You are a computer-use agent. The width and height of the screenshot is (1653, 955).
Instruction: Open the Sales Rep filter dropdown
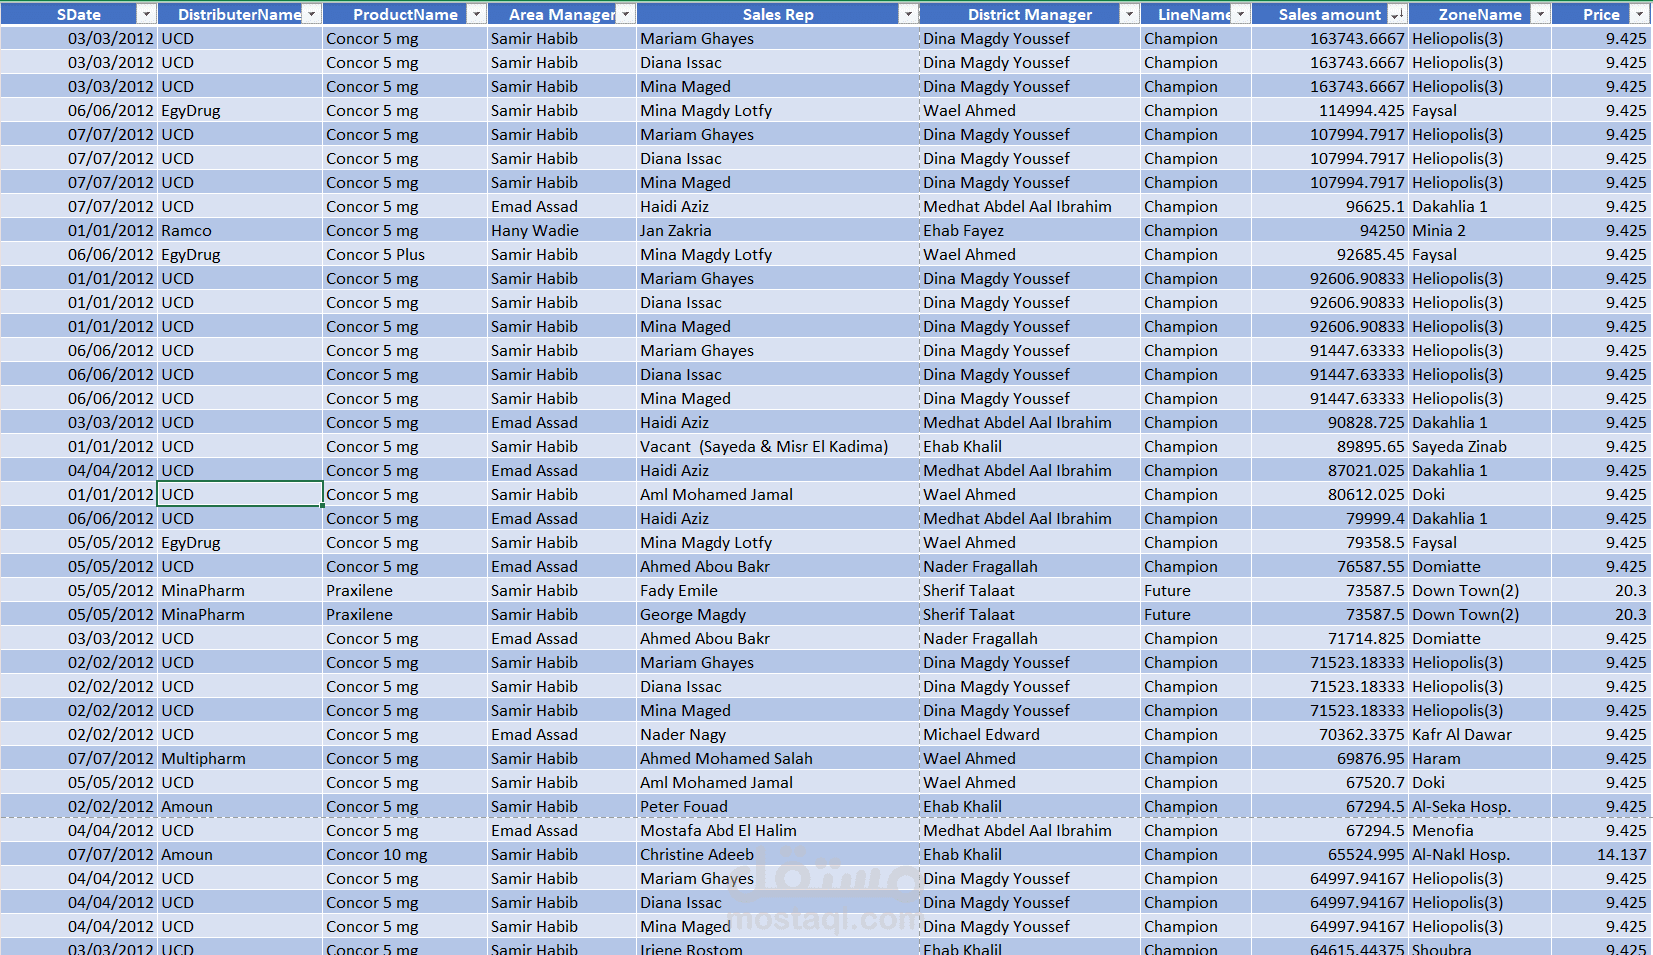[908, 14]
